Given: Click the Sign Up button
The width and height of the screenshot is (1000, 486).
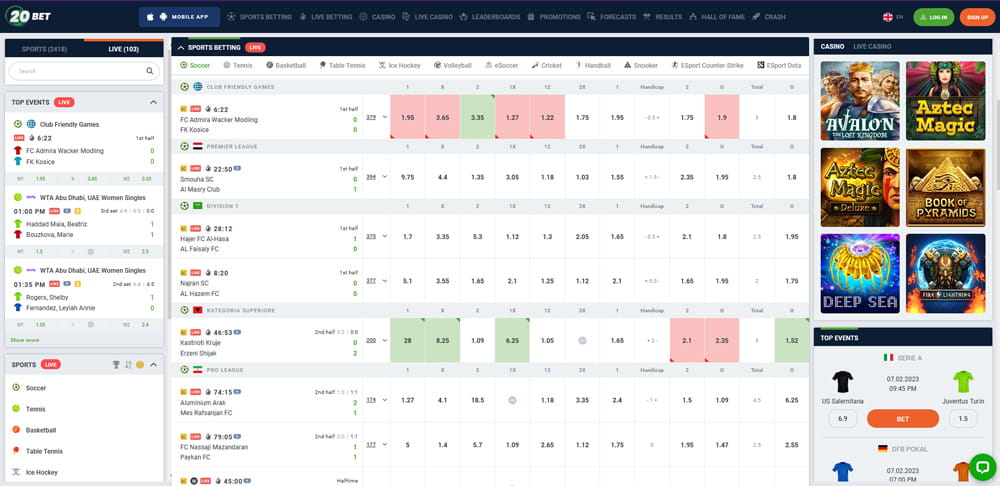Looking at the screenshot, I should [977, 17].
